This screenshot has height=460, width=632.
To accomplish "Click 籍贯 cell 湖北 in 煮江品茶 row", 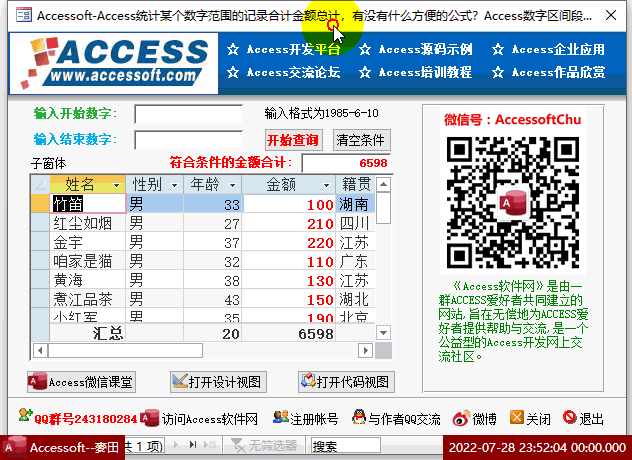I will coord(356,299).
